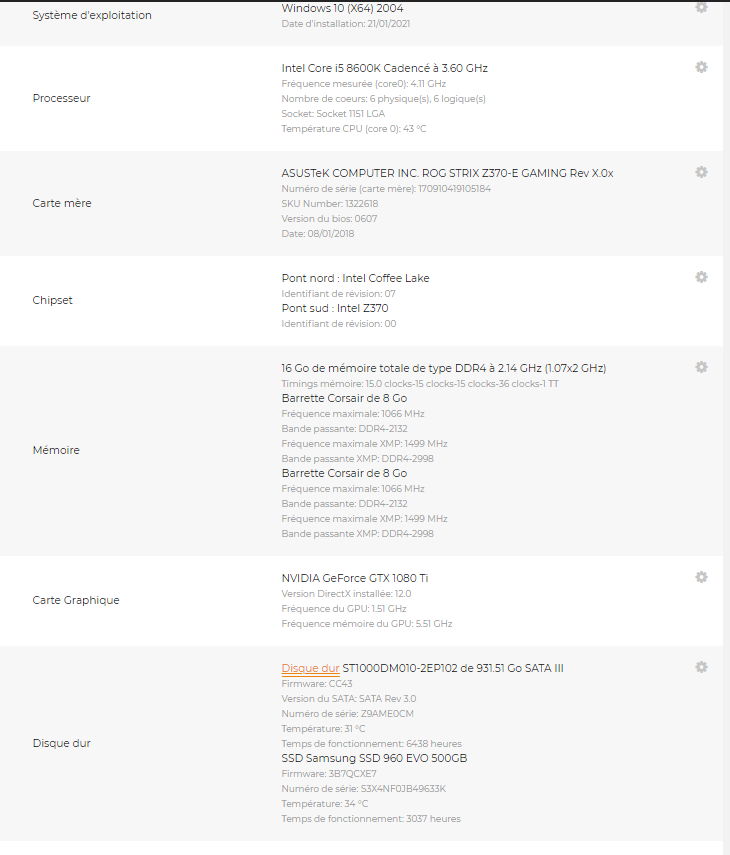Open settings gear for the Chipset row
The image size is (730, 855).
701,277
